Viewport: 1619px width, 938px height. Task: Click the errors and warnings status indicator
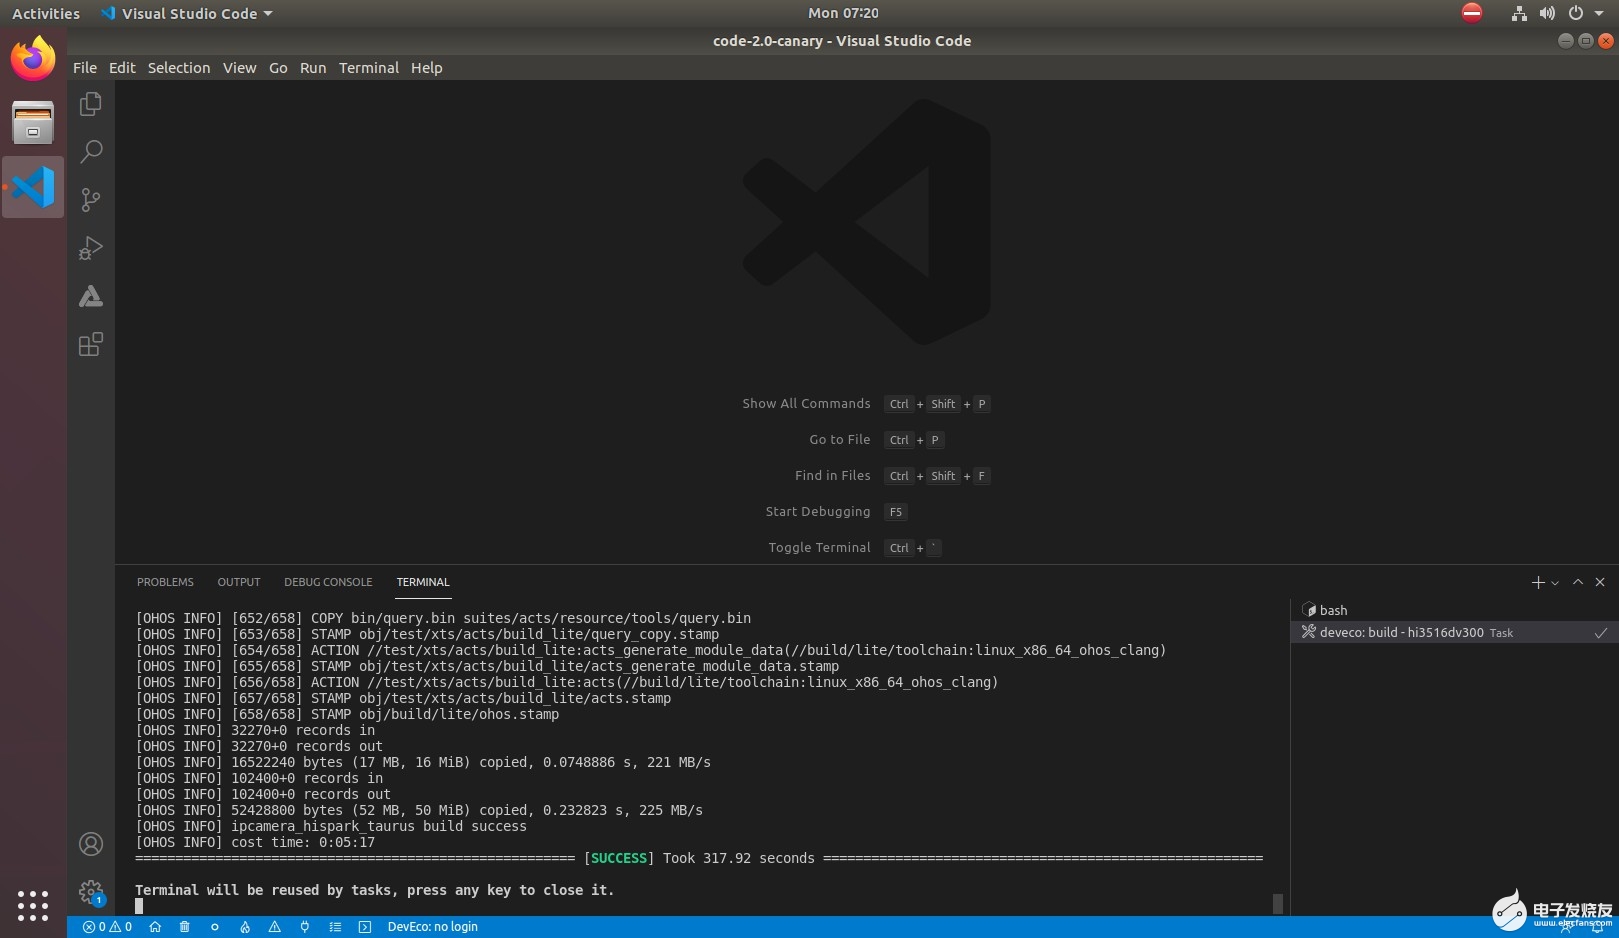pyautogui.click(x=107, y=927)
